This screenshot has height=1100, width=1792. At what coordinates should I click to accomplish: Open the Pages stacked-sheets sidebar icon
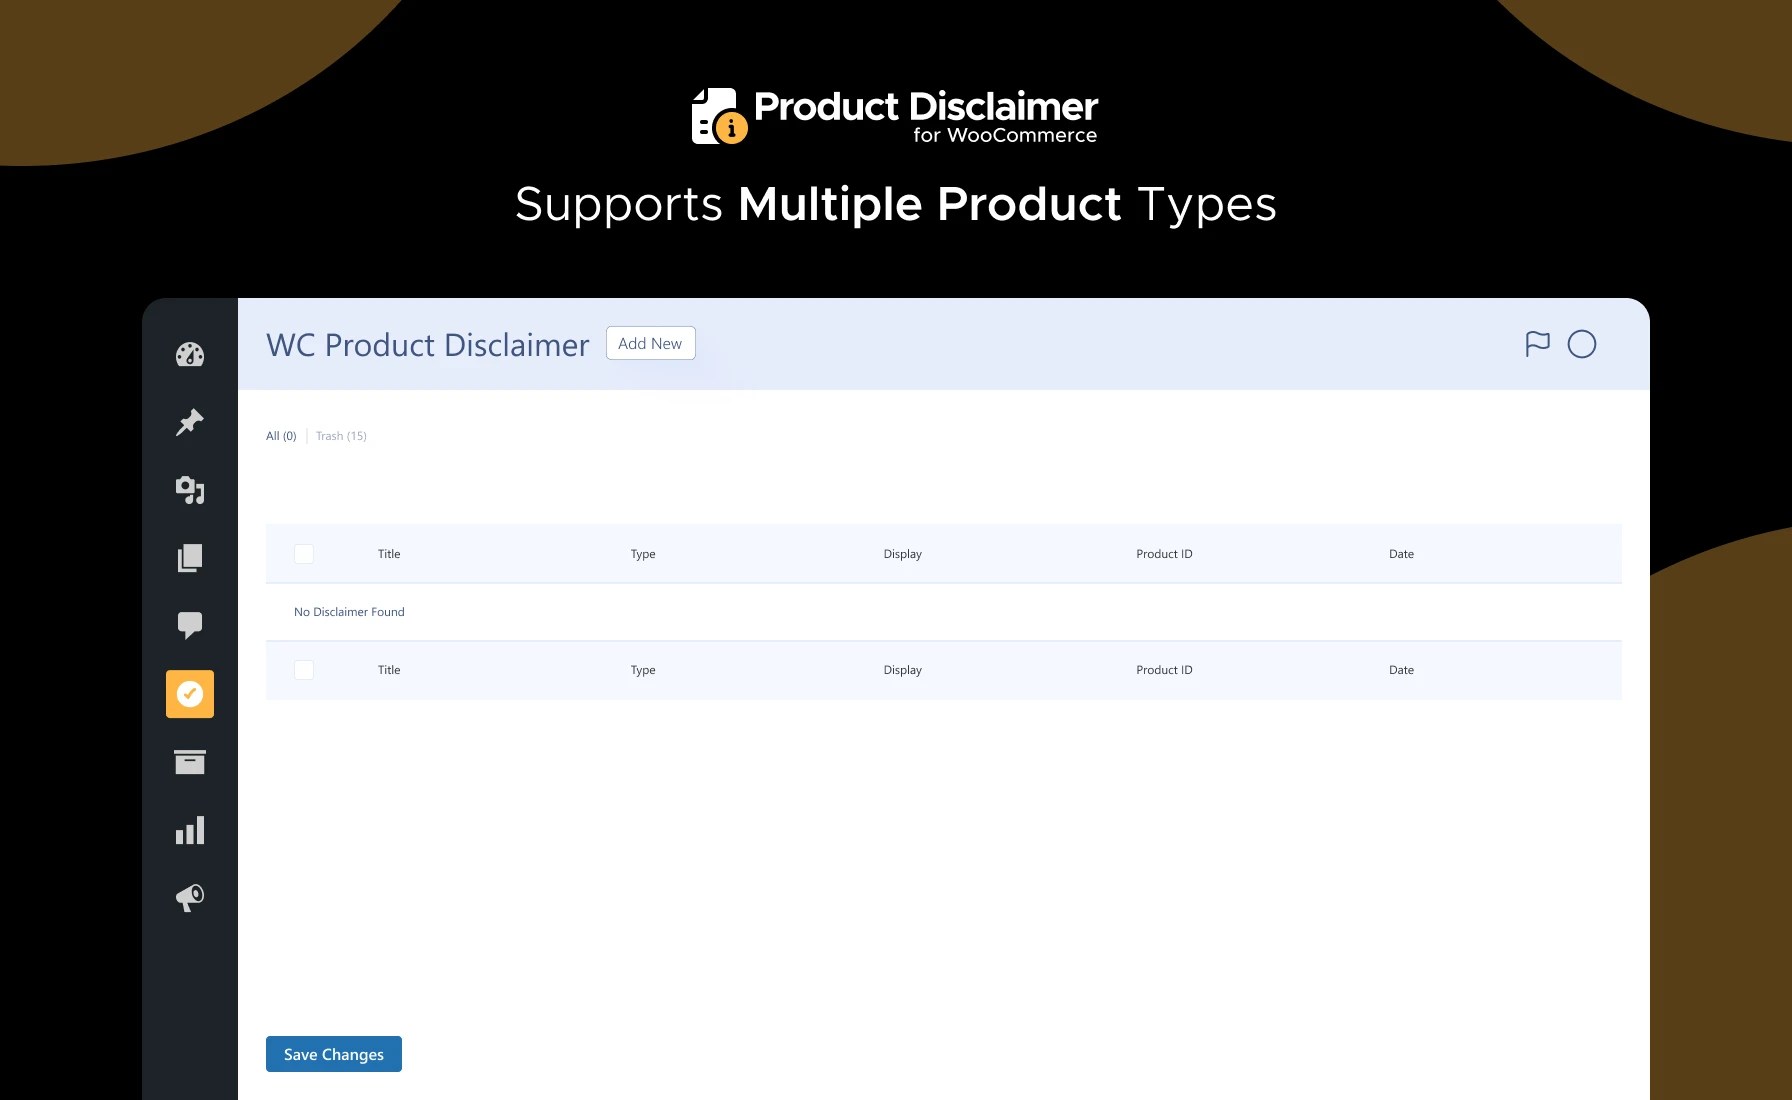(190, 558)
